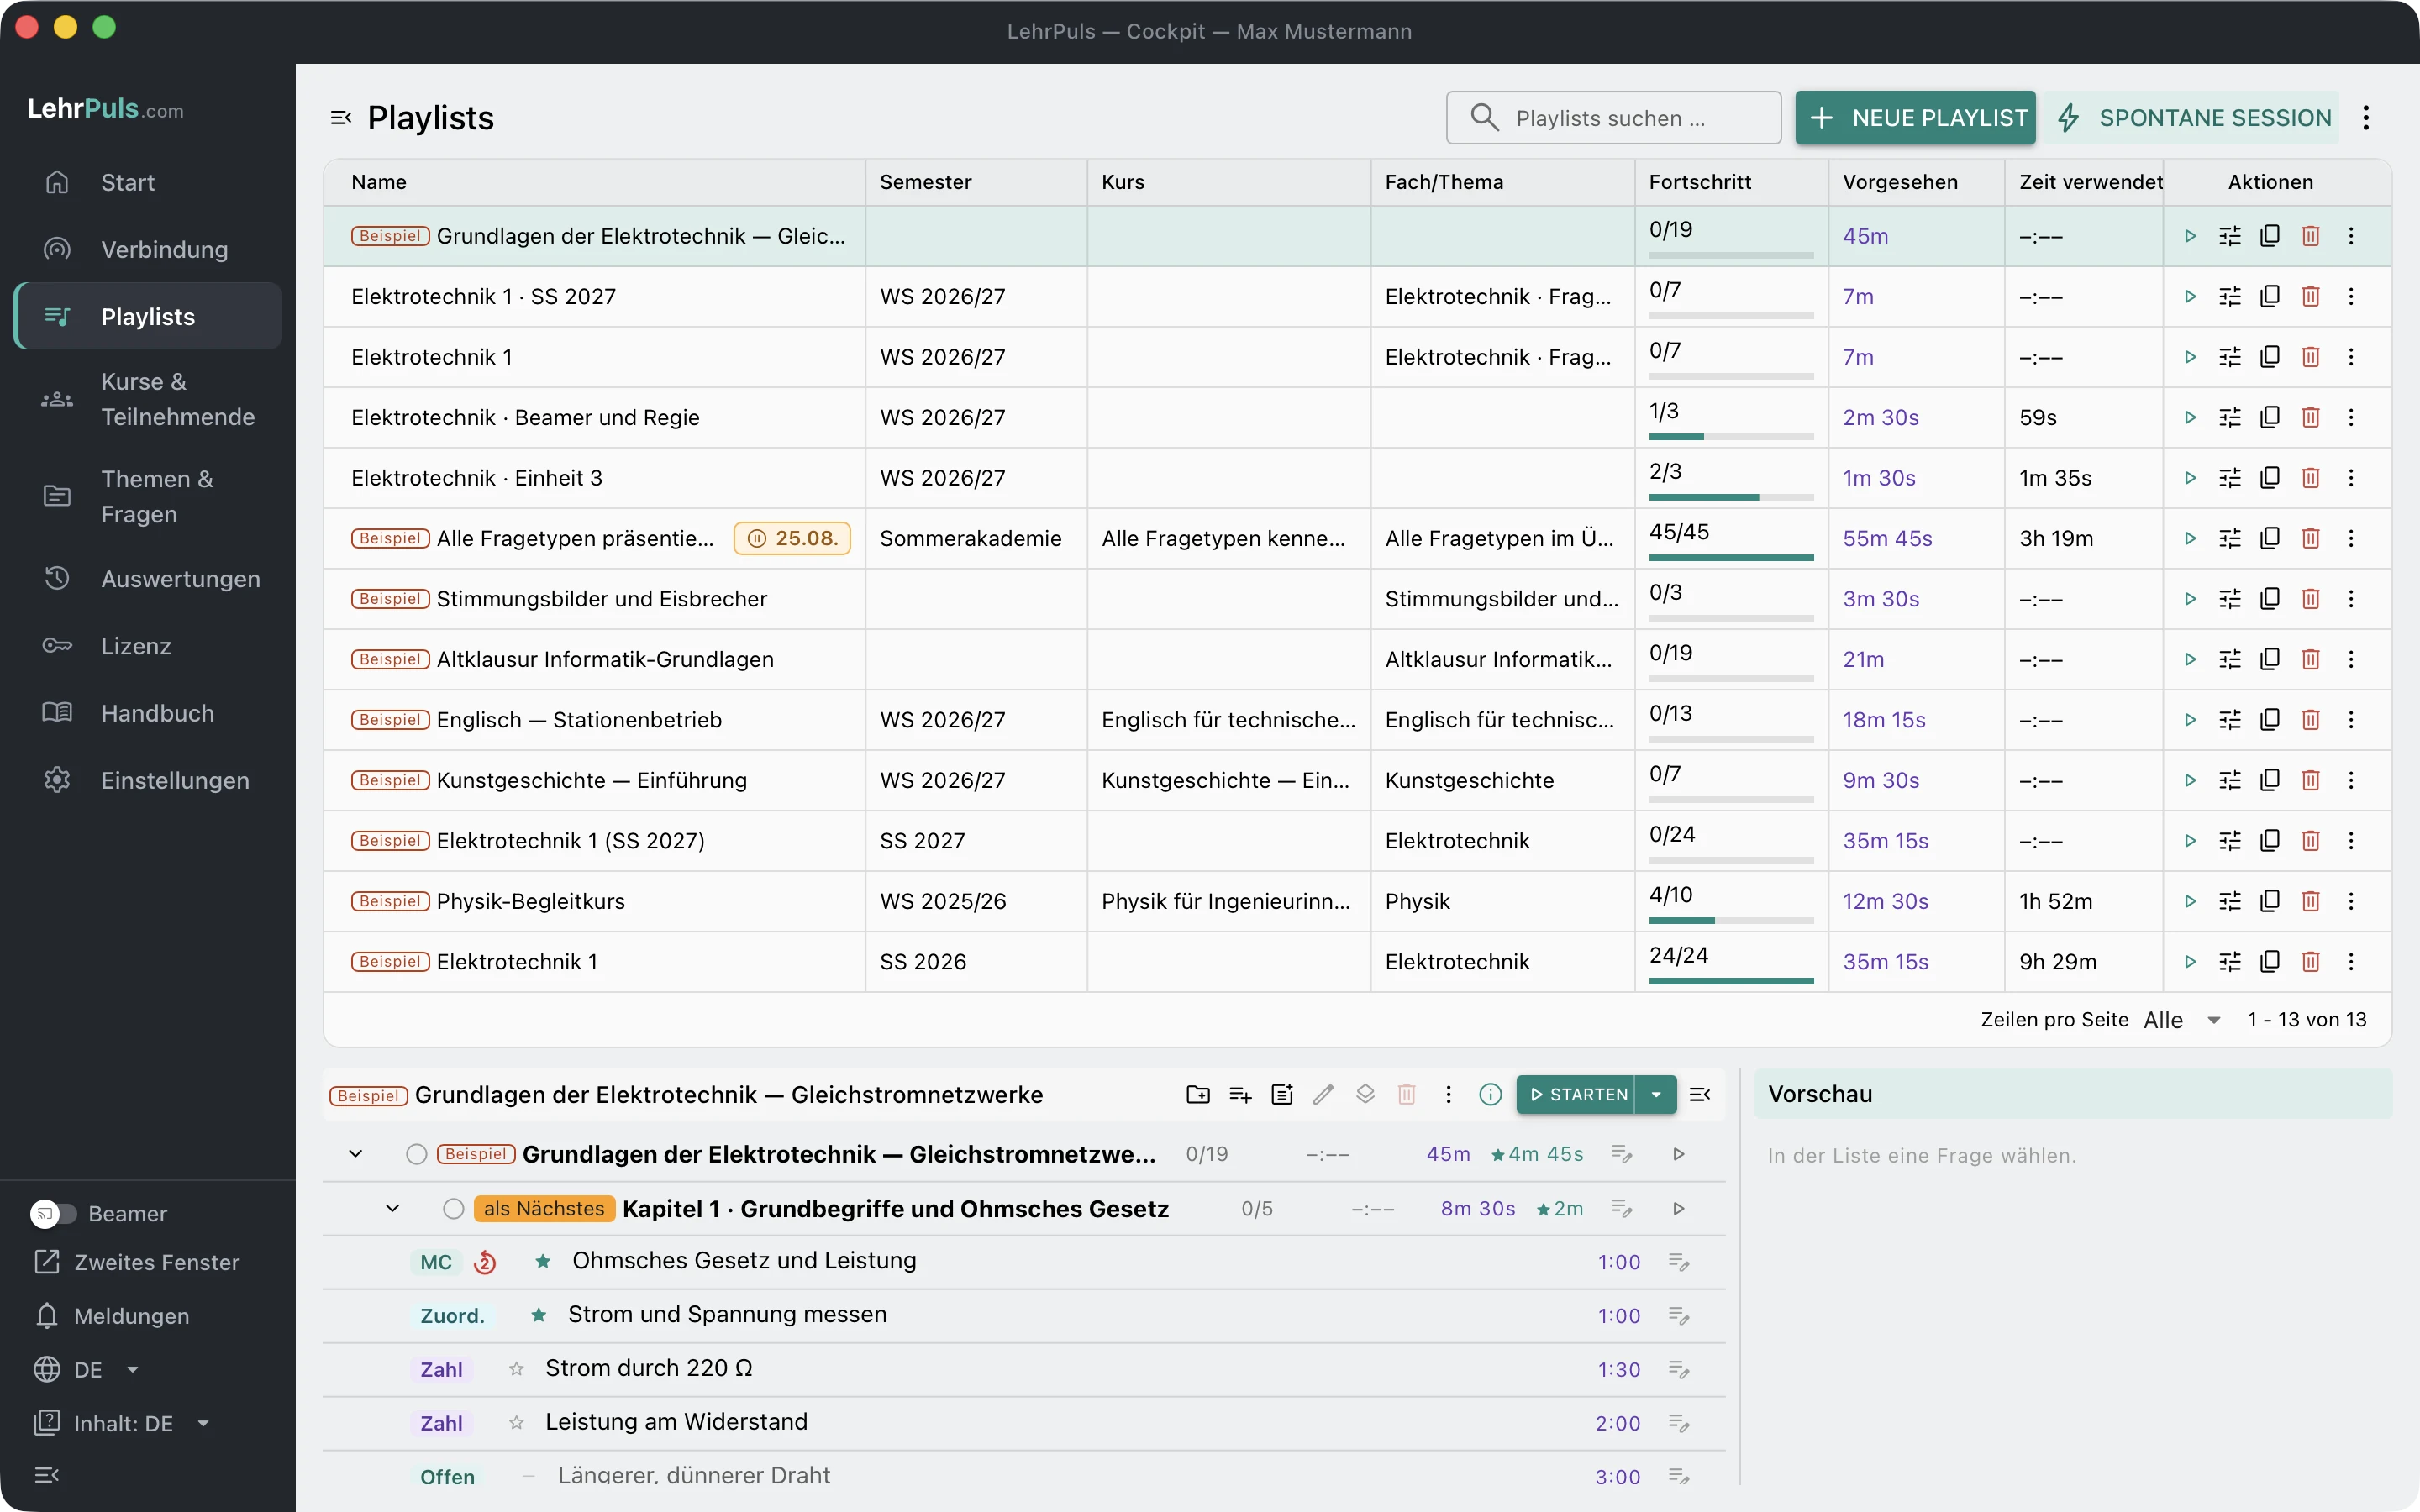Click the pencil edit icon in detail toolbar

pyautogui.click(x=1323, y=1094)
